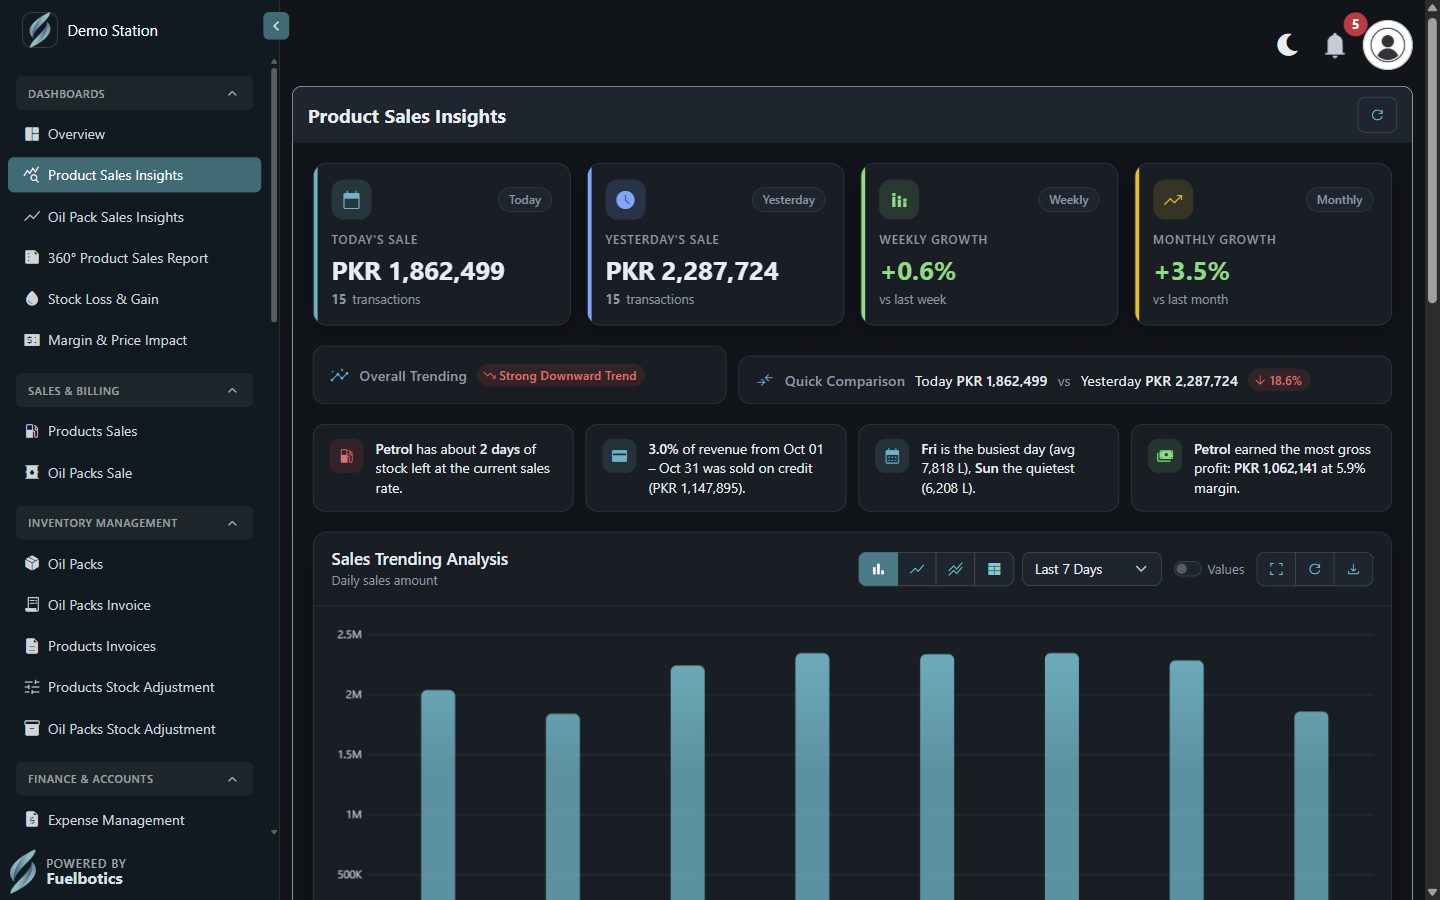This screenshot has height=900, width=1440.
Task: Click the +0.6% weekly growth value
Action: pyautogui.click(x=918, y=271)
